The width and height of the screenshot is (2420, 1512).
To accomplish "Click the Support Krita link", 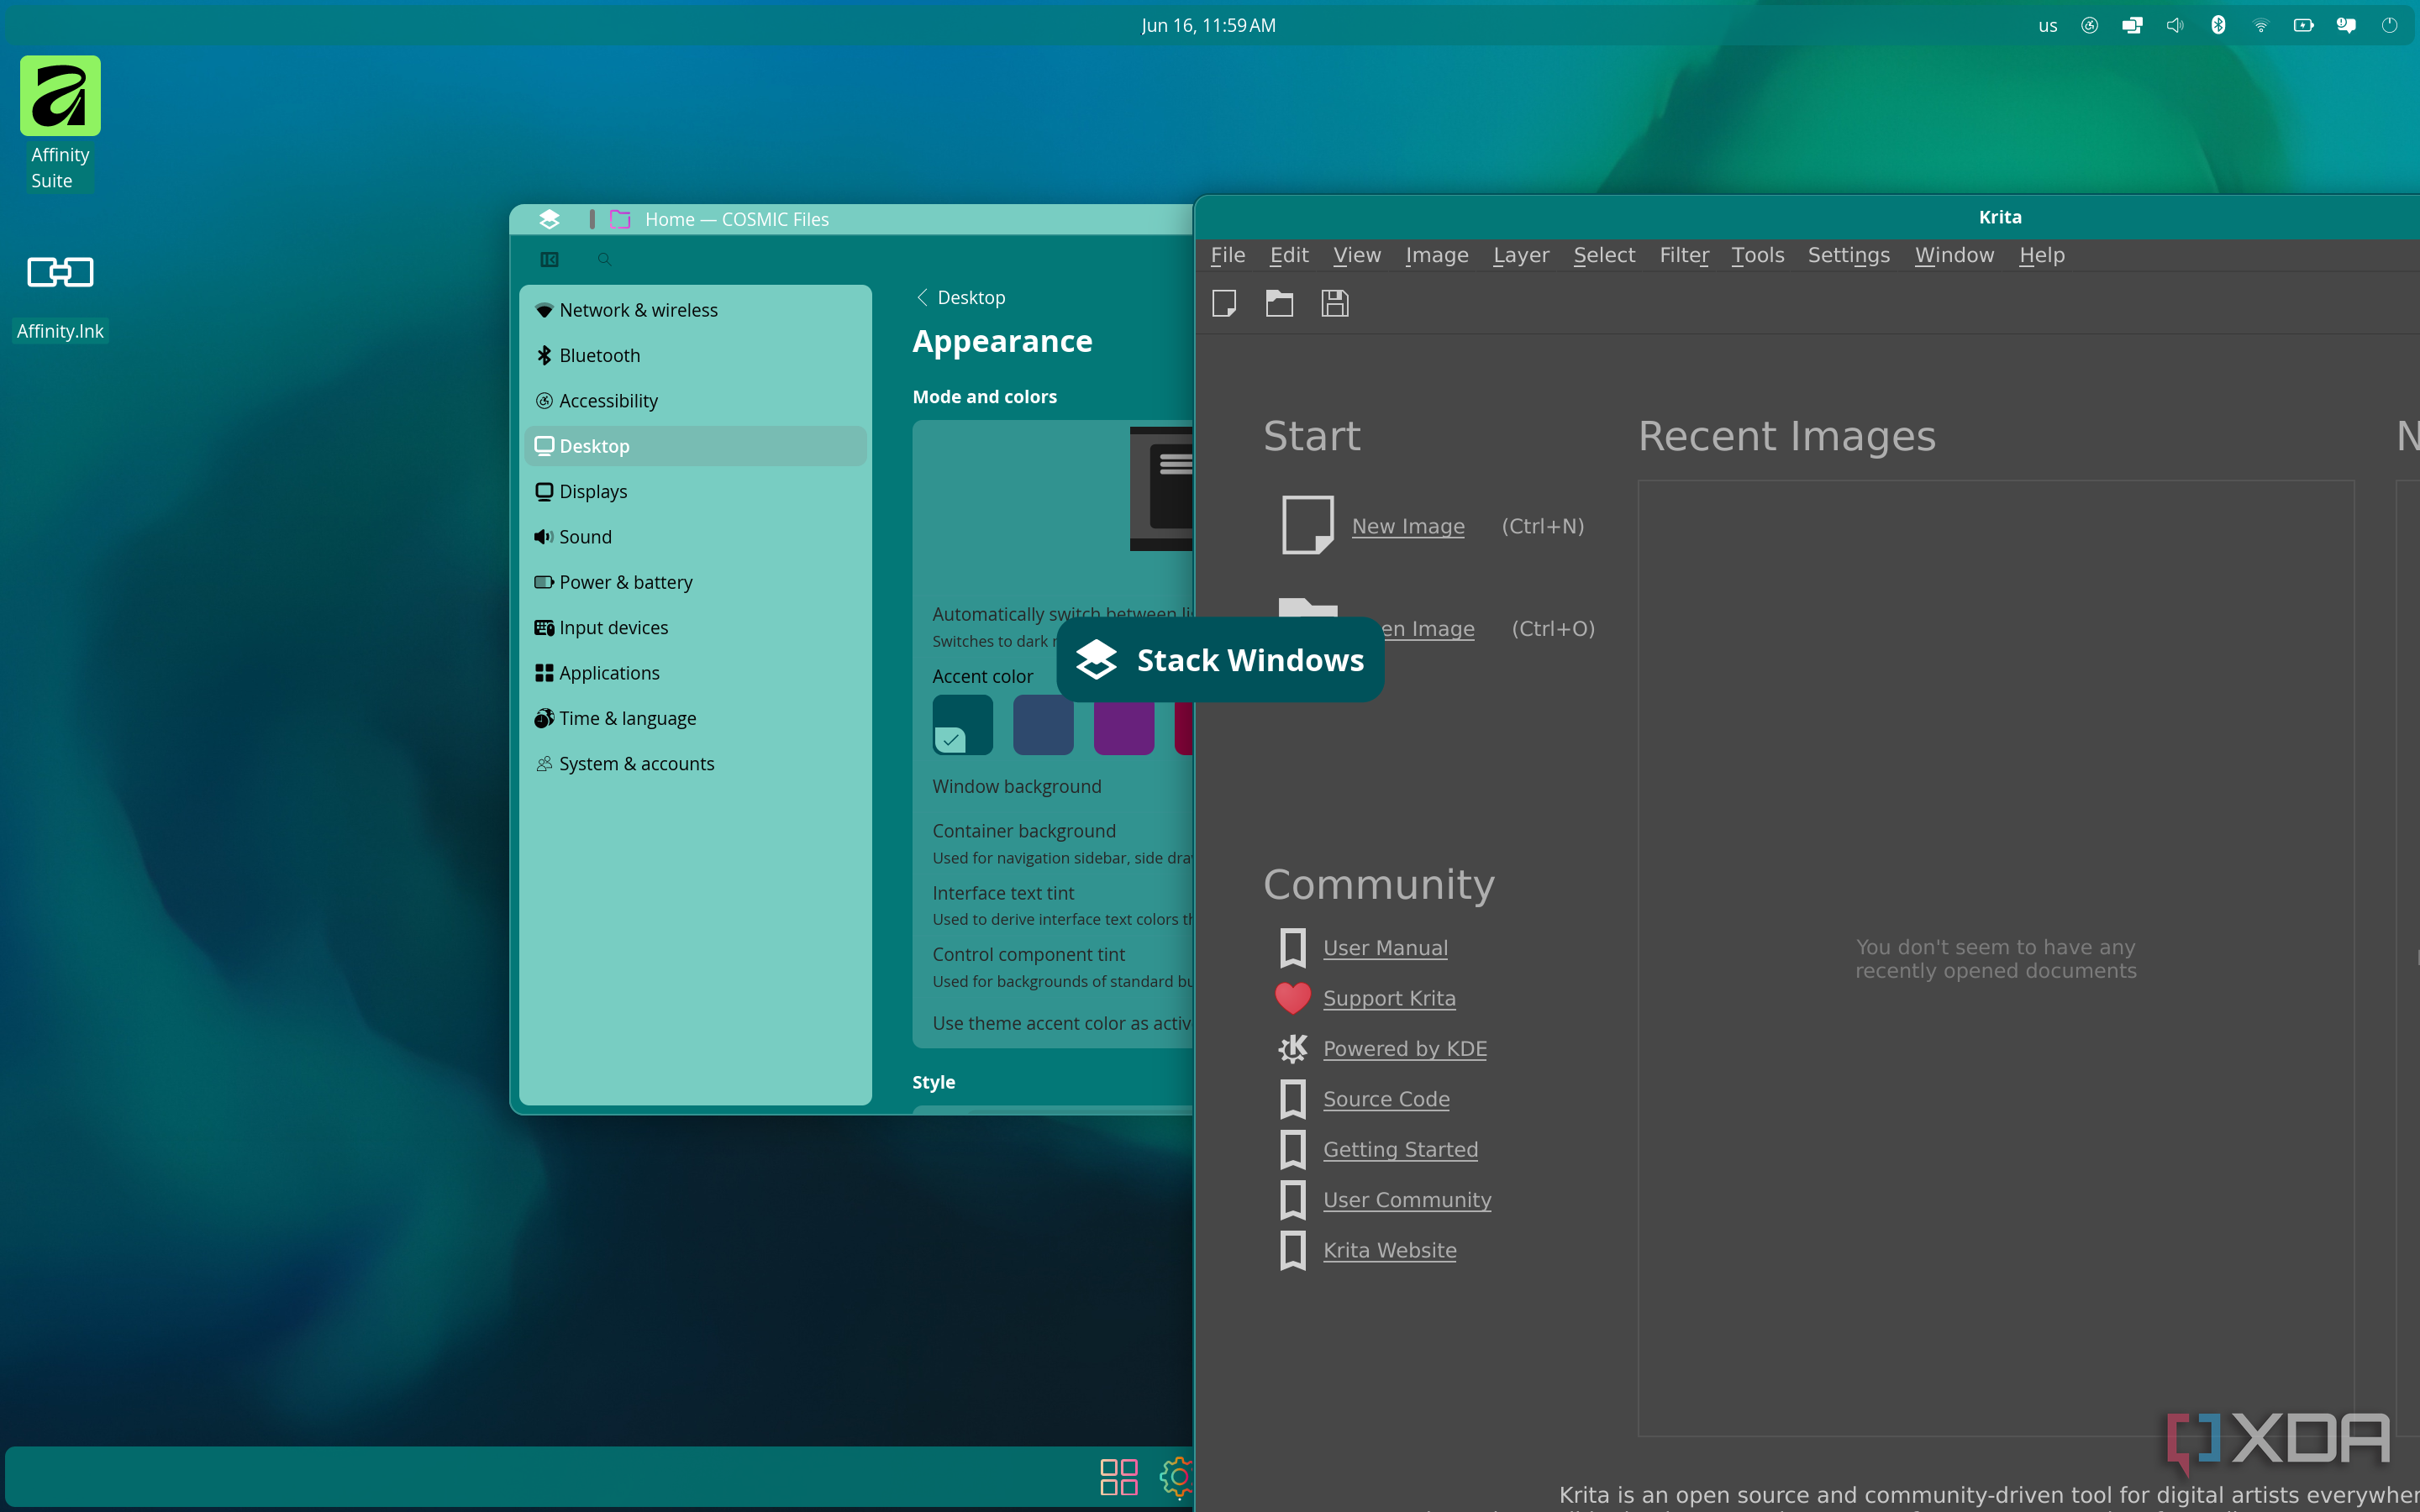I will (1389, 998).
